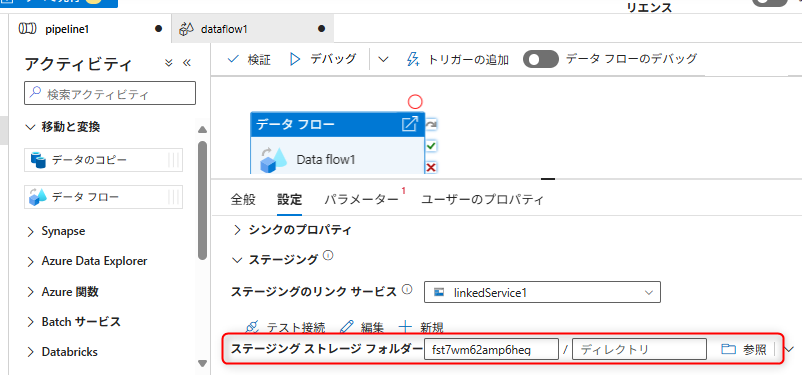Click the データ フロー activity icon in list
The width and height of the screenshot is (802, 375).
(x=38, y=196)
